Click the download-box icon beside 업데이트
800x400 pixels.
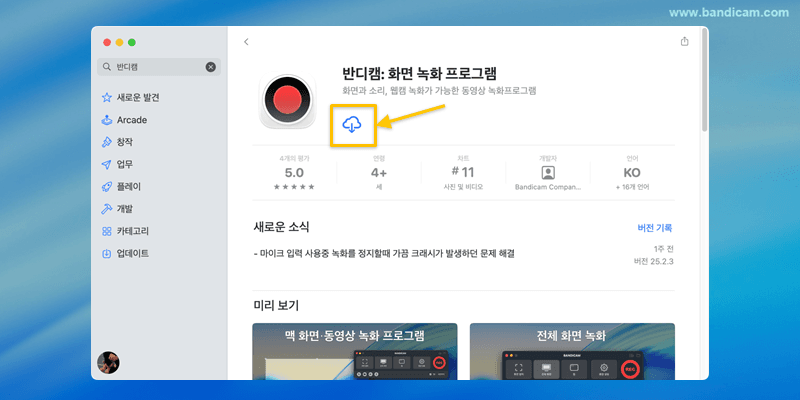[x=107, y=253]
